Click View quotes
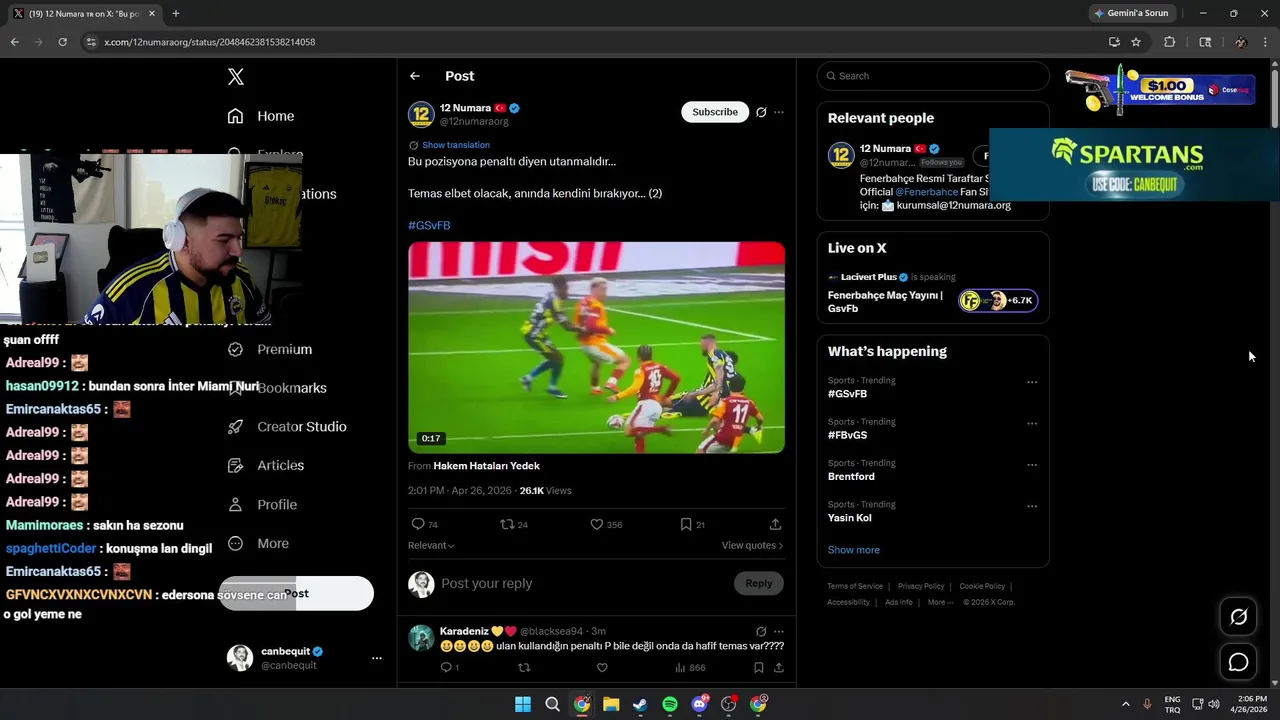 tap(752, 545)
